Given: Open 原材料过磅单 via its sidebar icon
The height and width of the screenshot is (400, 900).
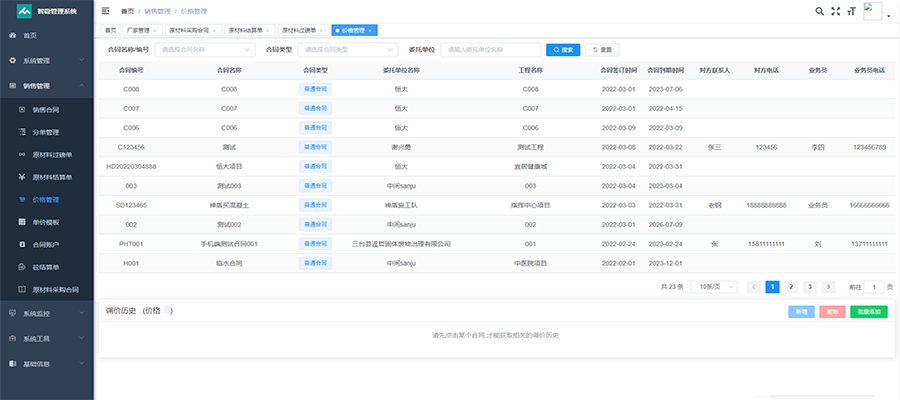Looking at the screenshot, I should [22, 154].
